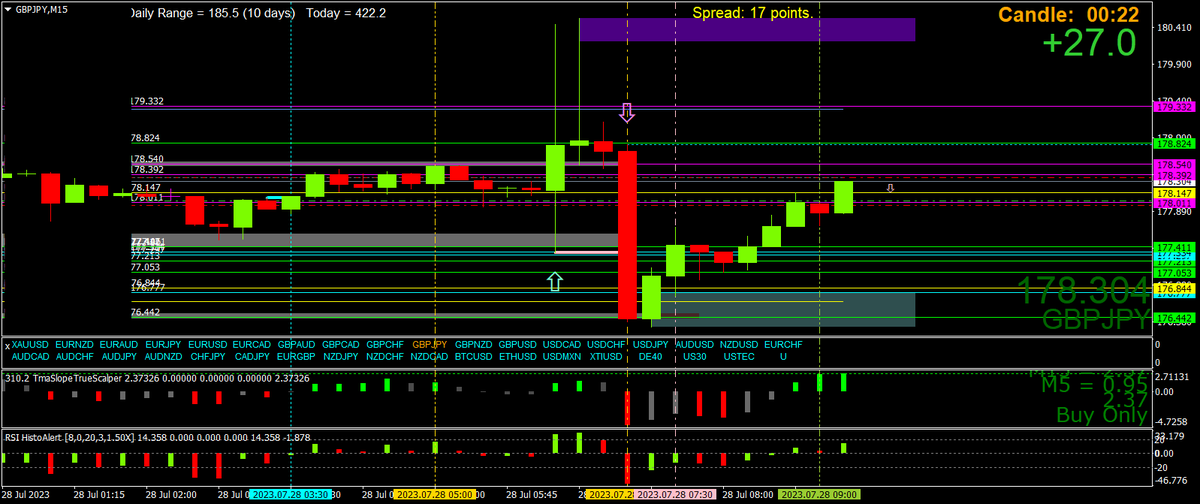Choose GBPCHF in symbol changer
The width and height of the screenshot is (1200, 504).
385,343
